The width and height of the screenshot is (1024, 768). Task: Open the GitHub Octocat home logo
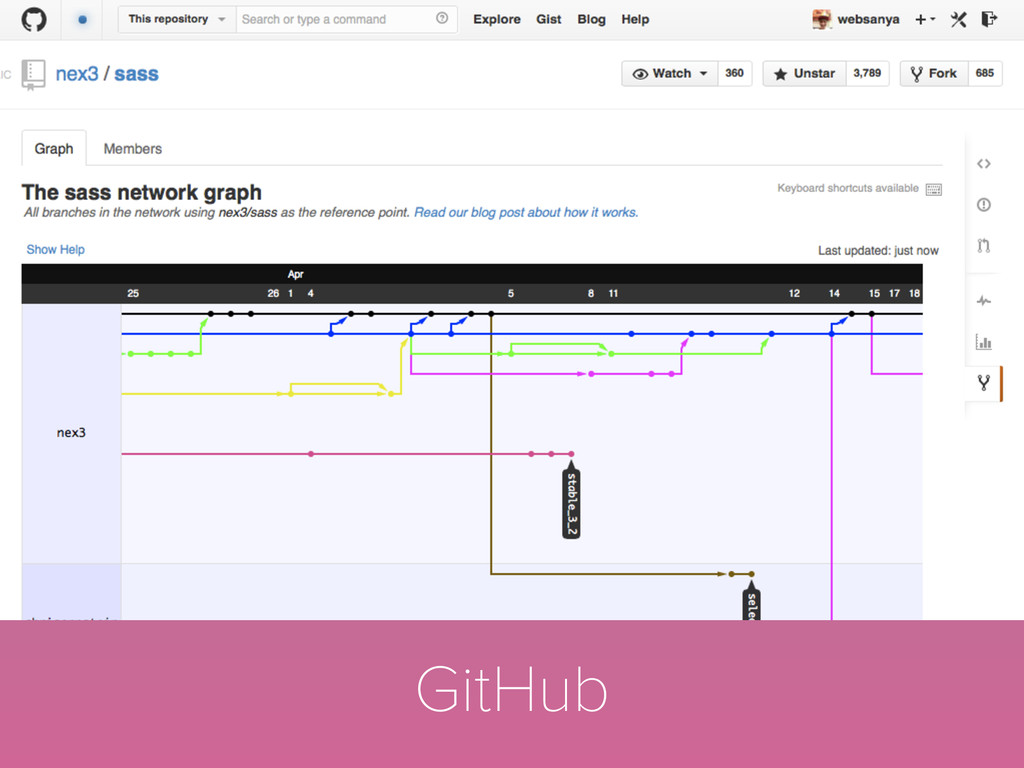click(x=33, y=19)
